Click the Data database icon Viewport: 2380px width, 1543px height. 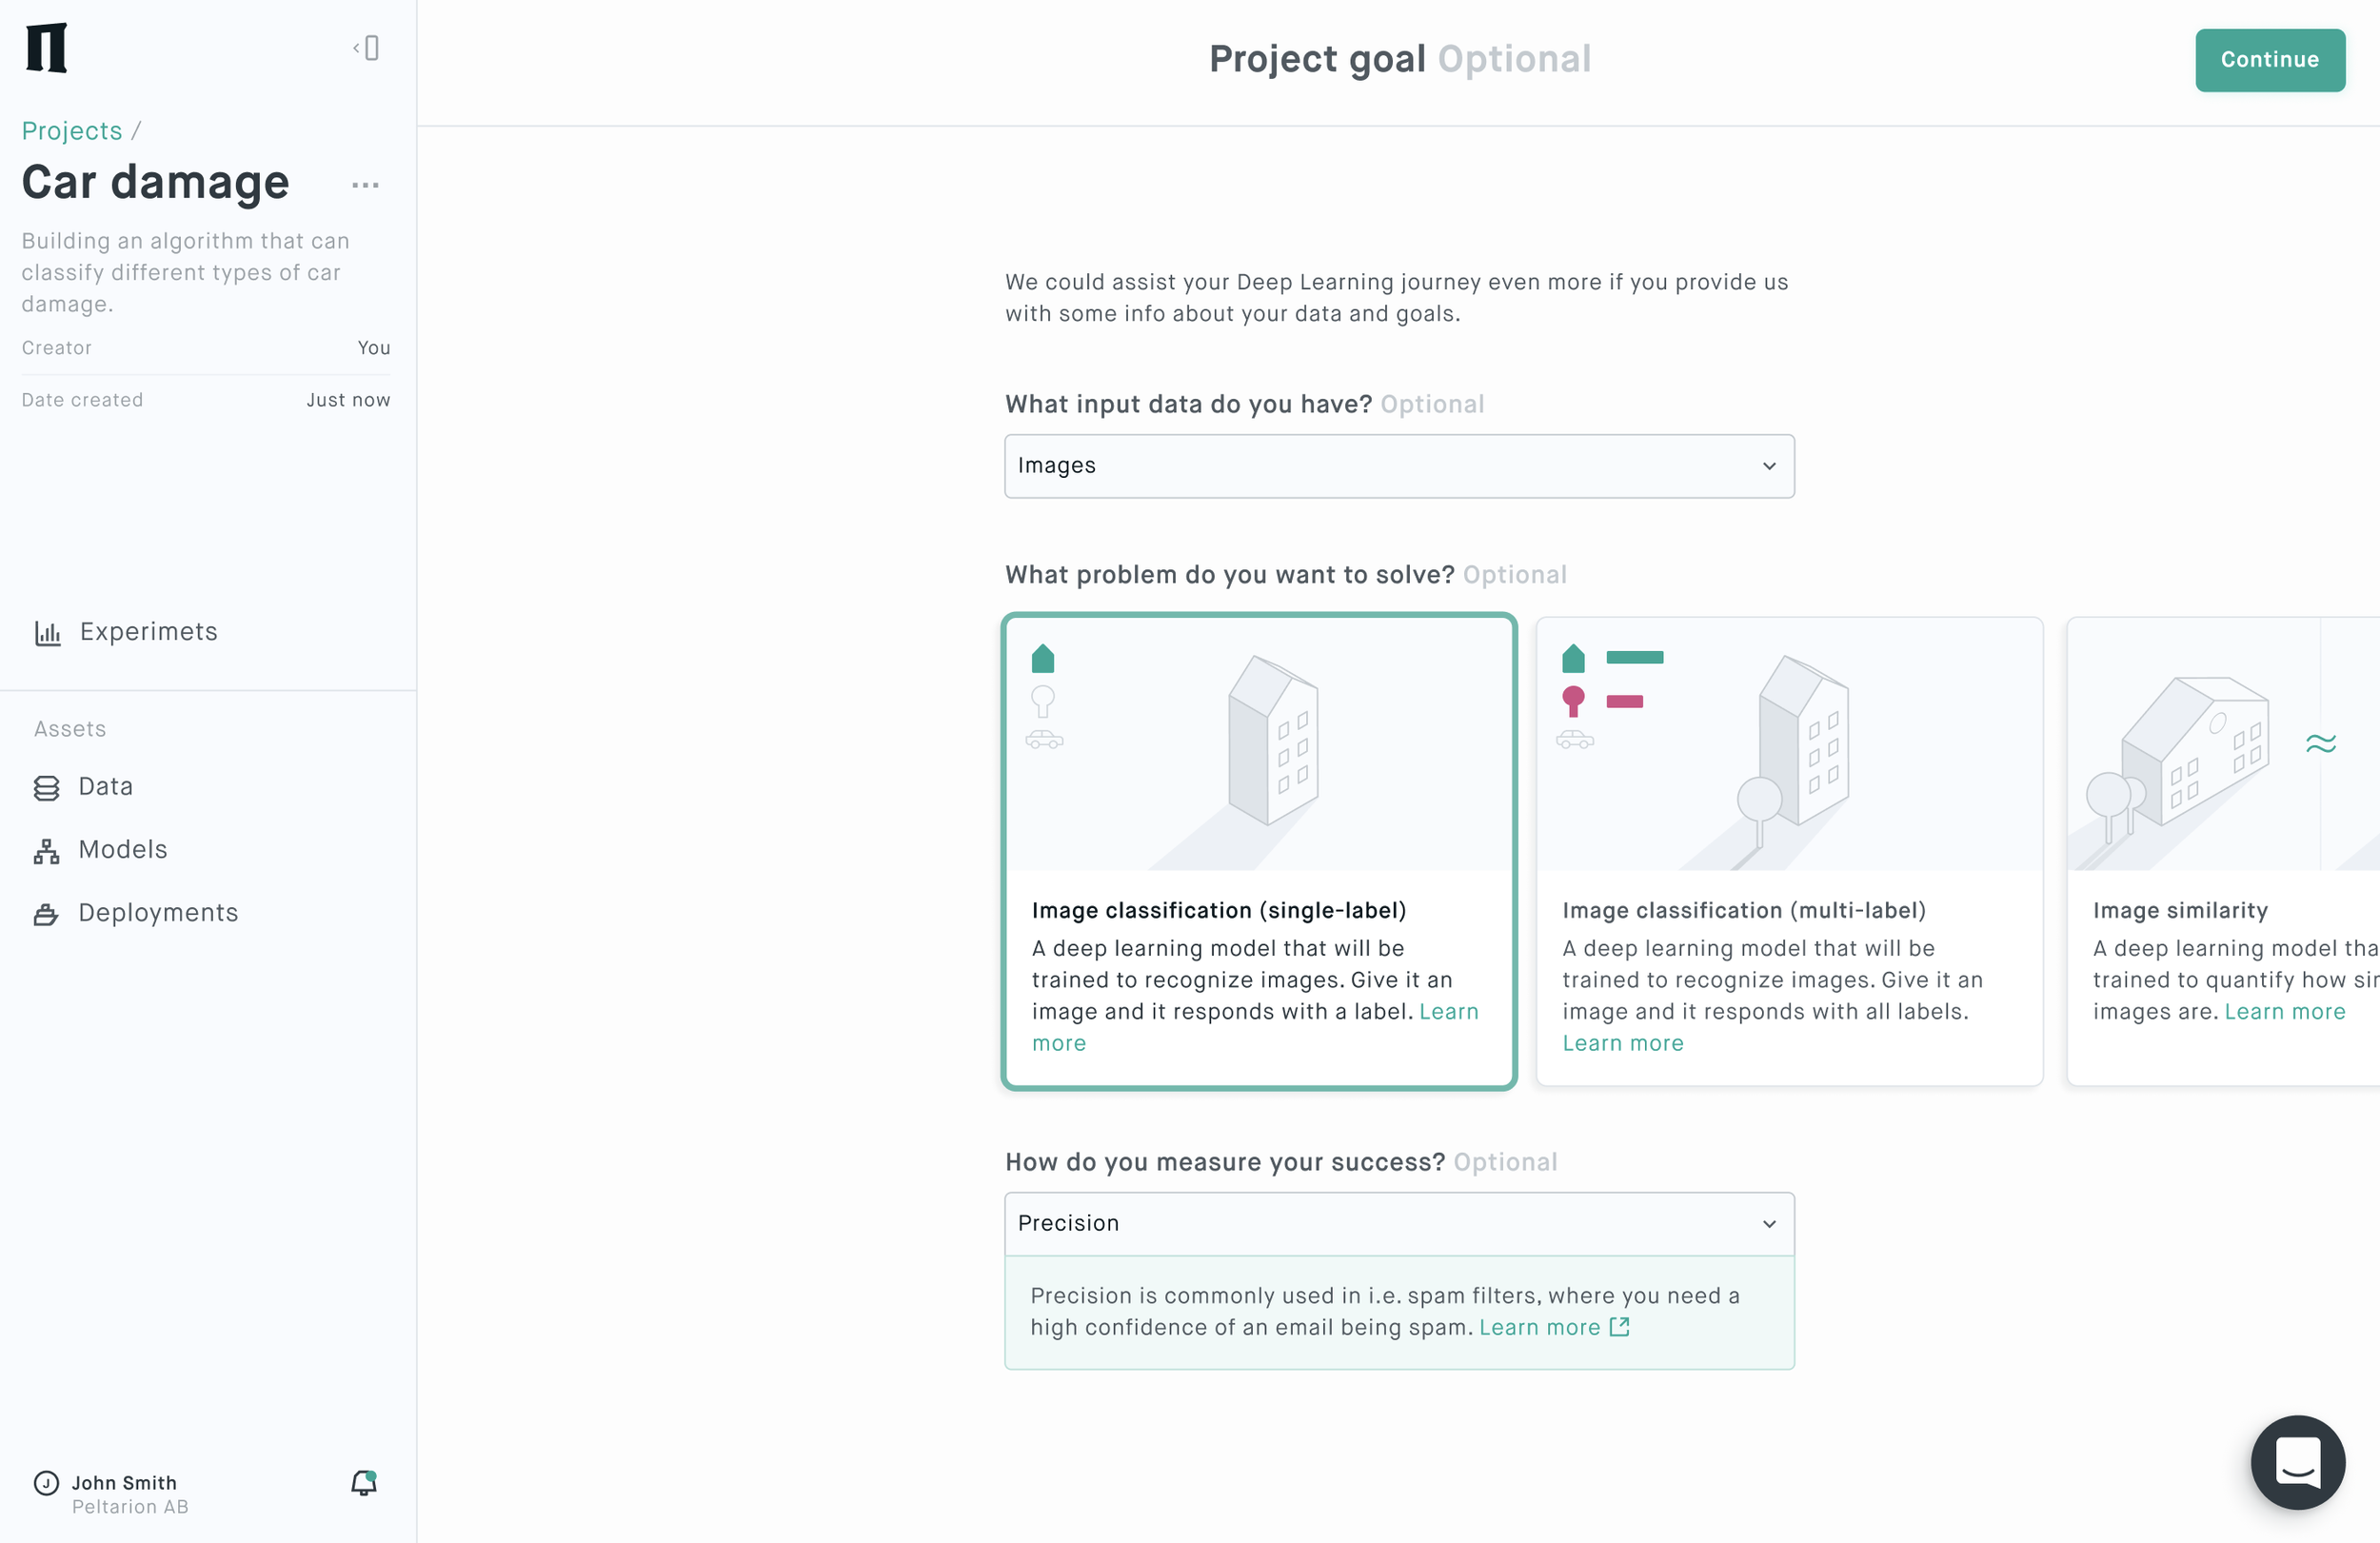tap(46, 788)
